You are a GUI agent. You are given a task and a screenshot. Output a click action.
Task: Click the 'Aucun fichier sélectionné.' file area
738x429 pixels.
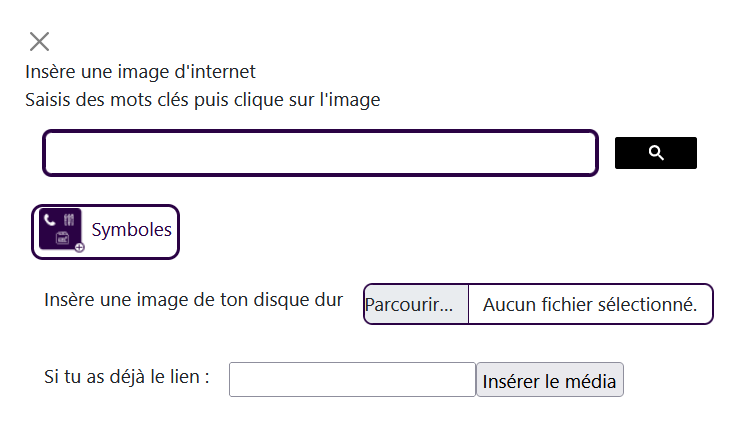click(x=590, y=304)
